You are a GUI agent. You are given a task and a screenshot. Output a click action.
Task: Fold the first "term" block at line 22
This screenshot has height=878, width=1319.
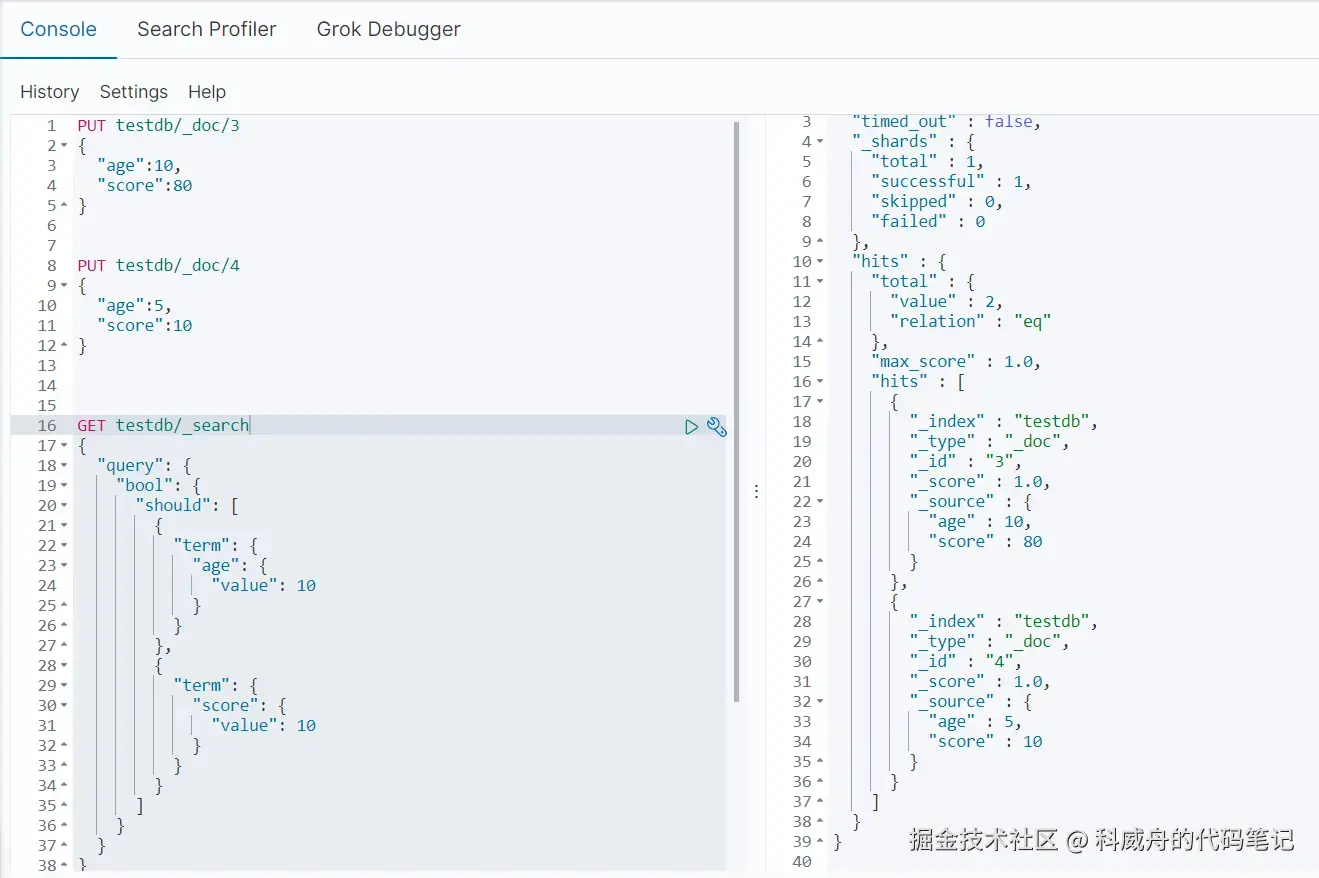(64, 546)
